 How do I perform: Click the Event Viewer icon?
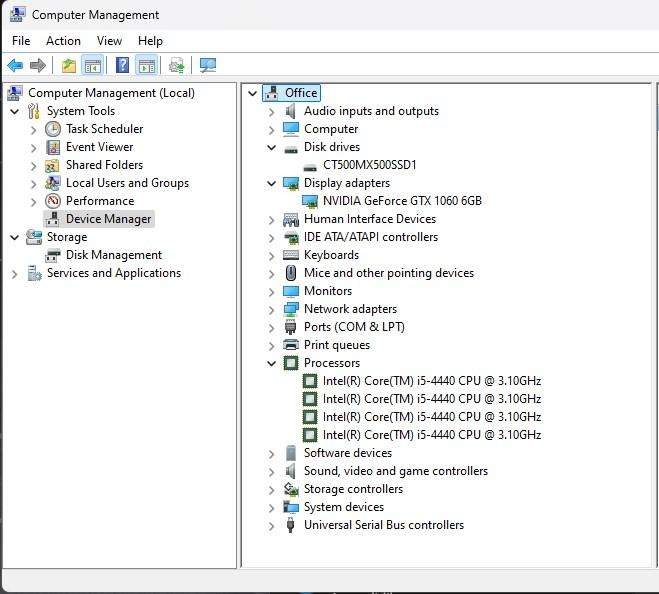pyautogui.click(x=53, y=147)
